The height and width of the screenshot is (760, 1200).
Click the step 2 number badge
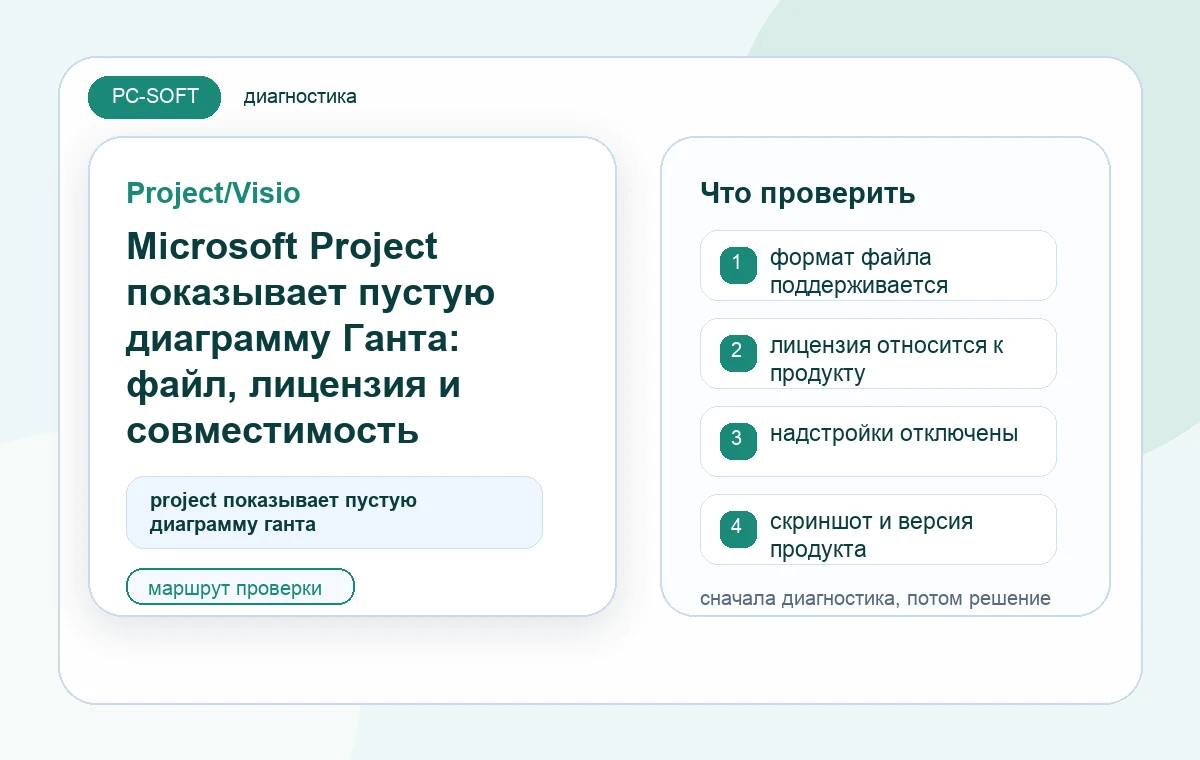[738, 353]
